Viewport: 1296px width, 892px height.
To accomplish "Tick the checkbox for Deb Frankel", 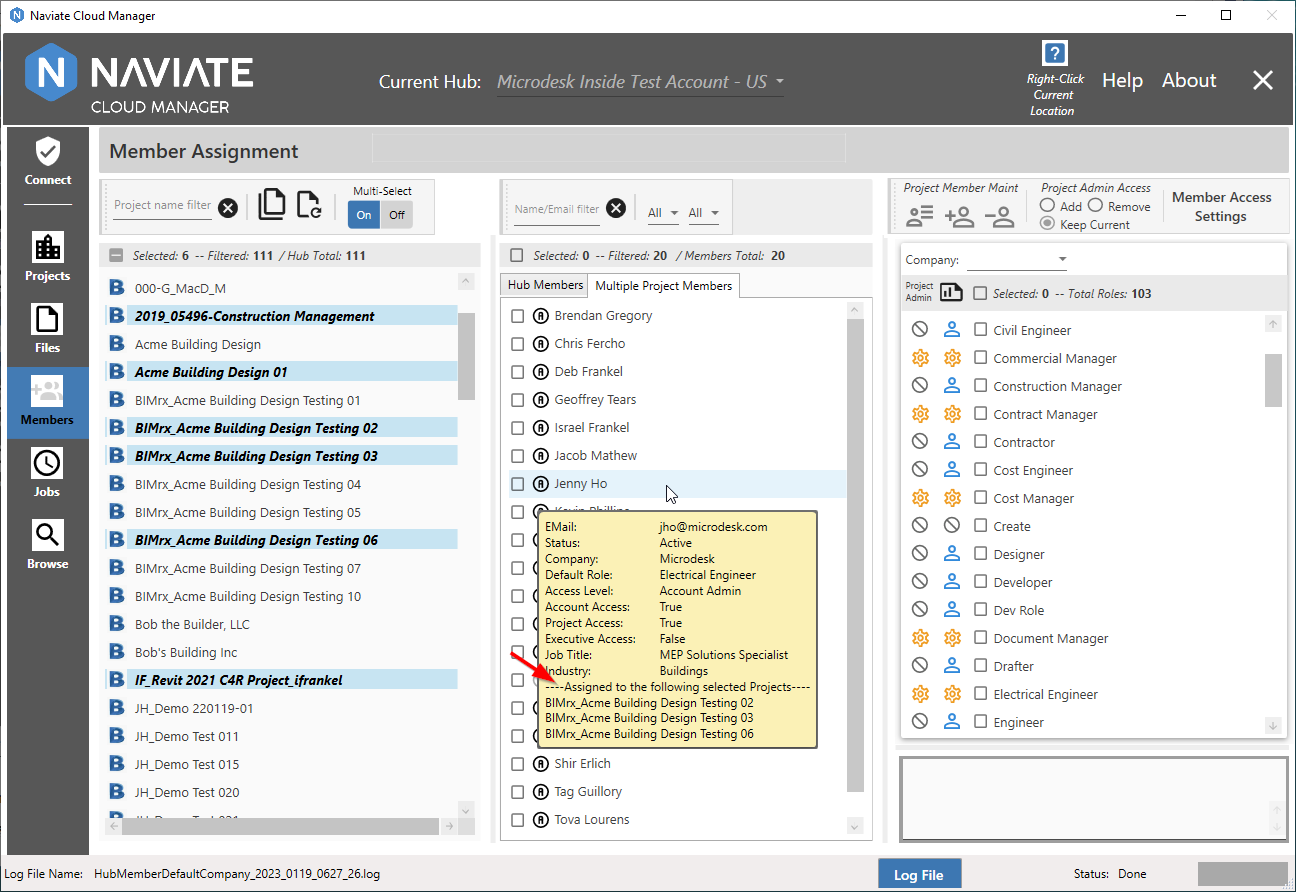I will [518, 372].
